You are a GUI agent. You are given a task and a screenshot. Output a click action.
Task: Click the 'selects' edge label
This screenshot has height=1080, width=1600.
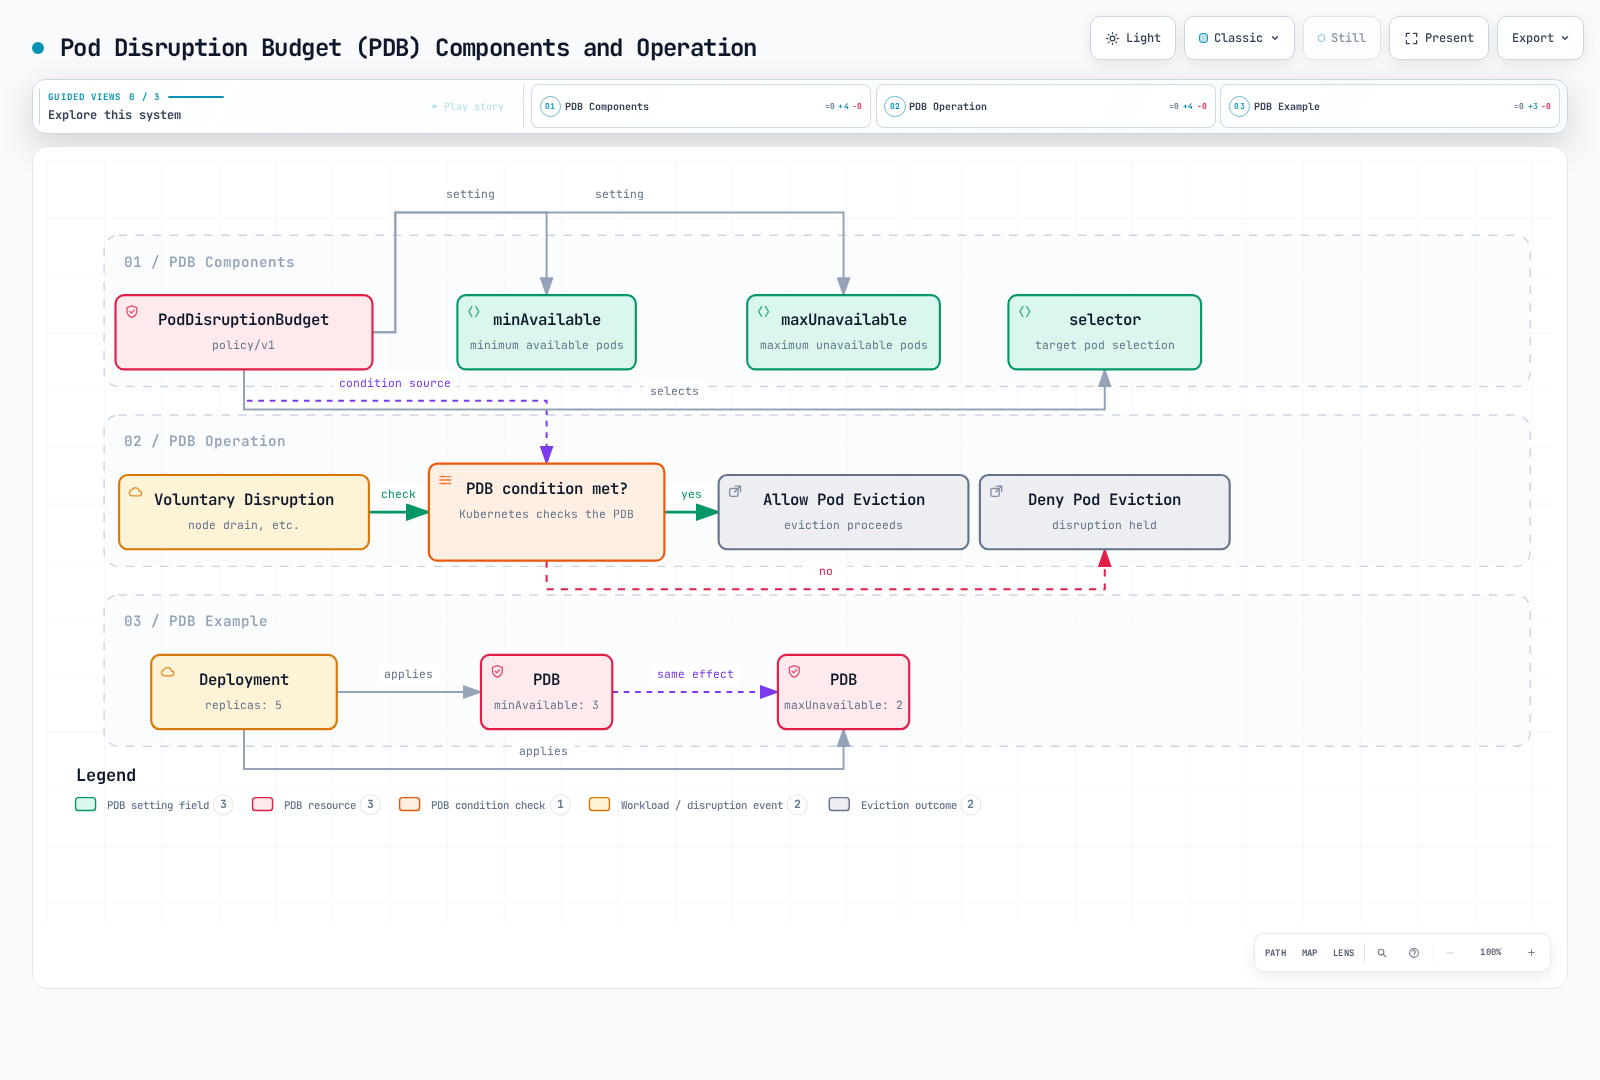(x=674, y=391)
